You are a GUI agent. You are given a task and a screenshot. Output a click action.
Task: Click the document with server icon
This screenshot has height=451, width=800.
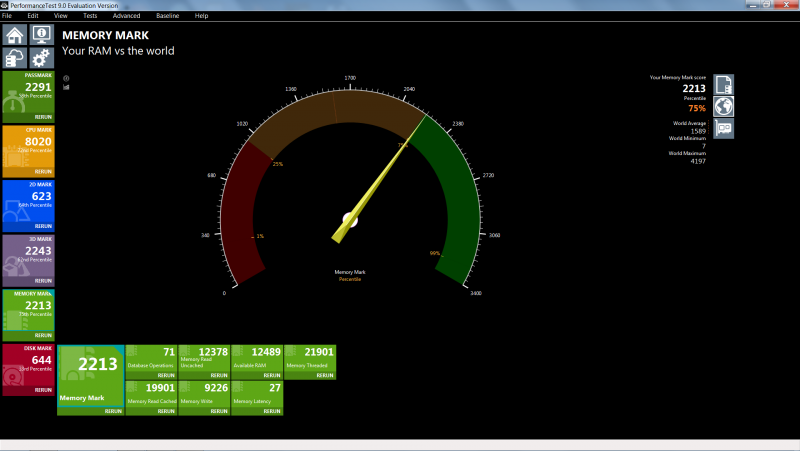click(724, 84)
